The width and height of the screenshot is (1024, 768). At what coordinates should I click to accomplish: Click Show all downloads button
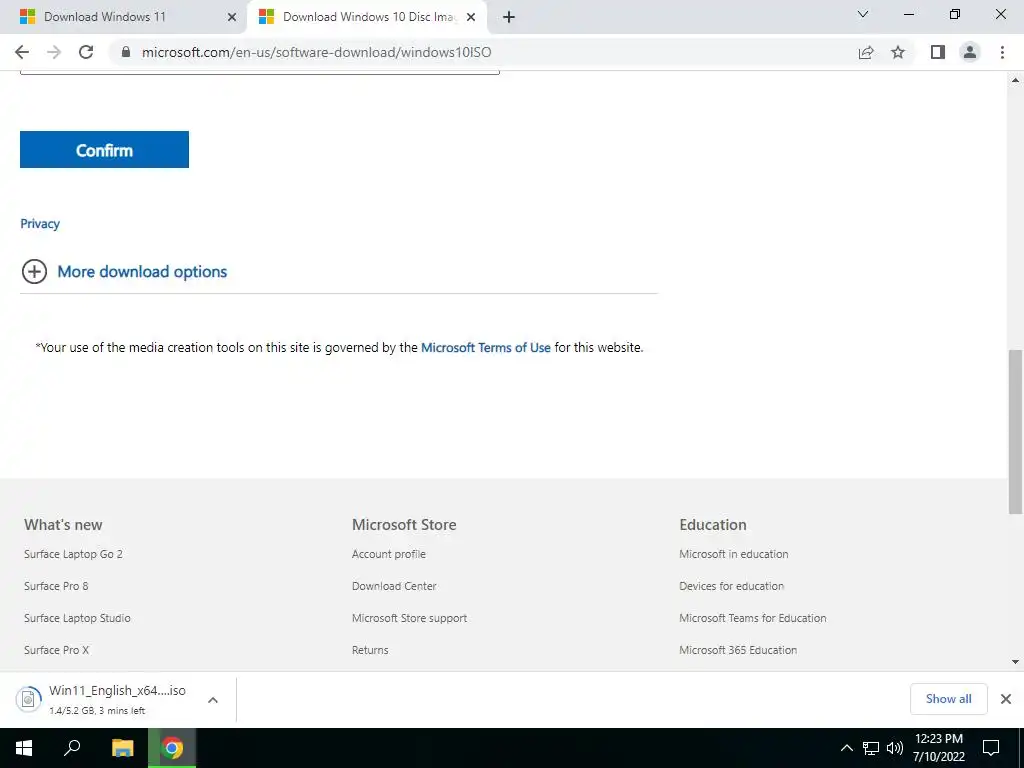click(x=948, y=699)
